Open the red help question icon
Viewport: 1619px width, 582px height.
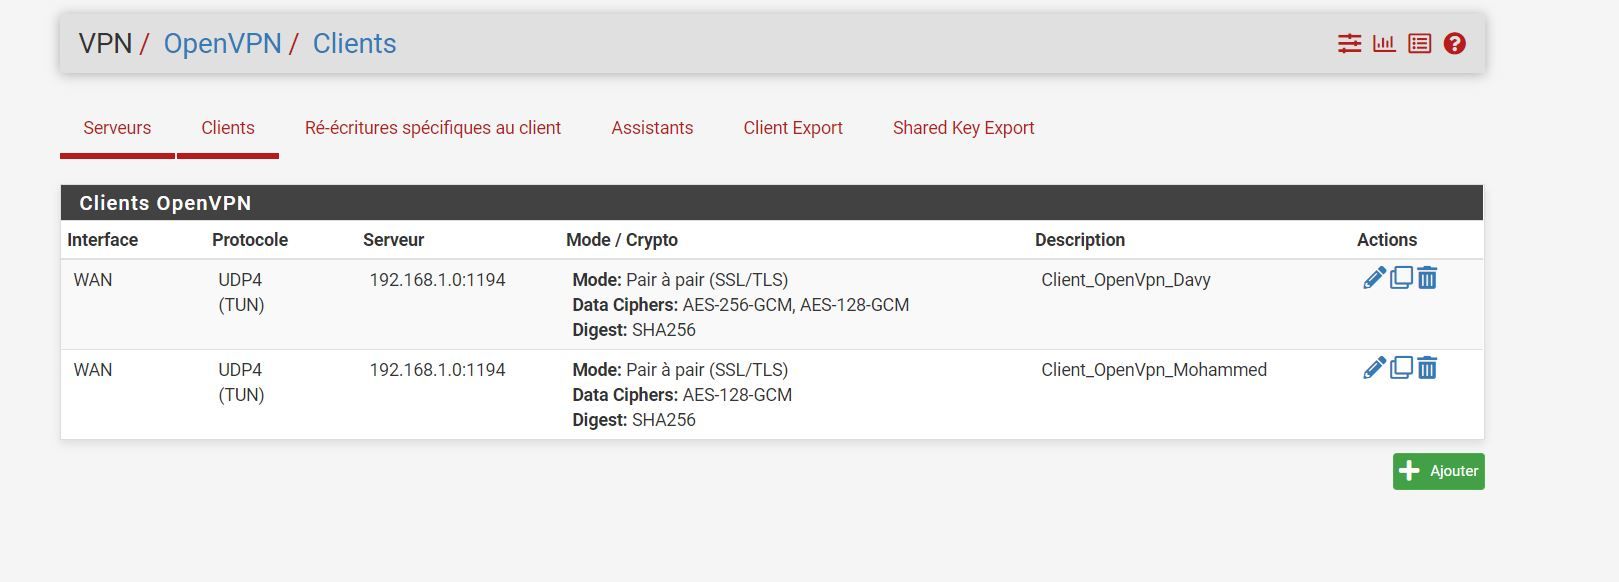(1455, 44)
